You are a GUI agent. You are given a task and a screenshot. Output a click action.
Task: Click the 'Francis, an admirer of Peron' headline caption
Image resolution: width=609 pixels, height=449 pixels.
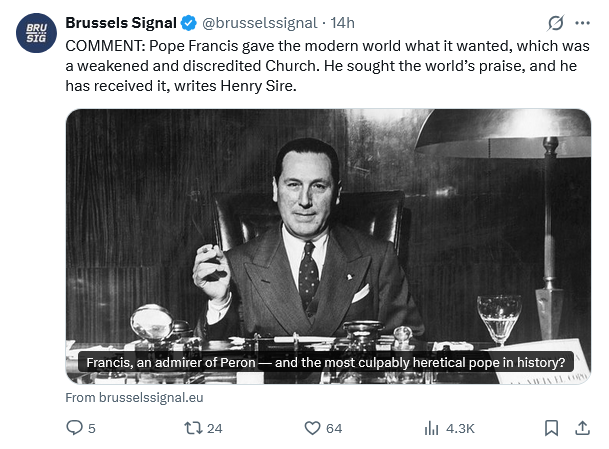325,362
